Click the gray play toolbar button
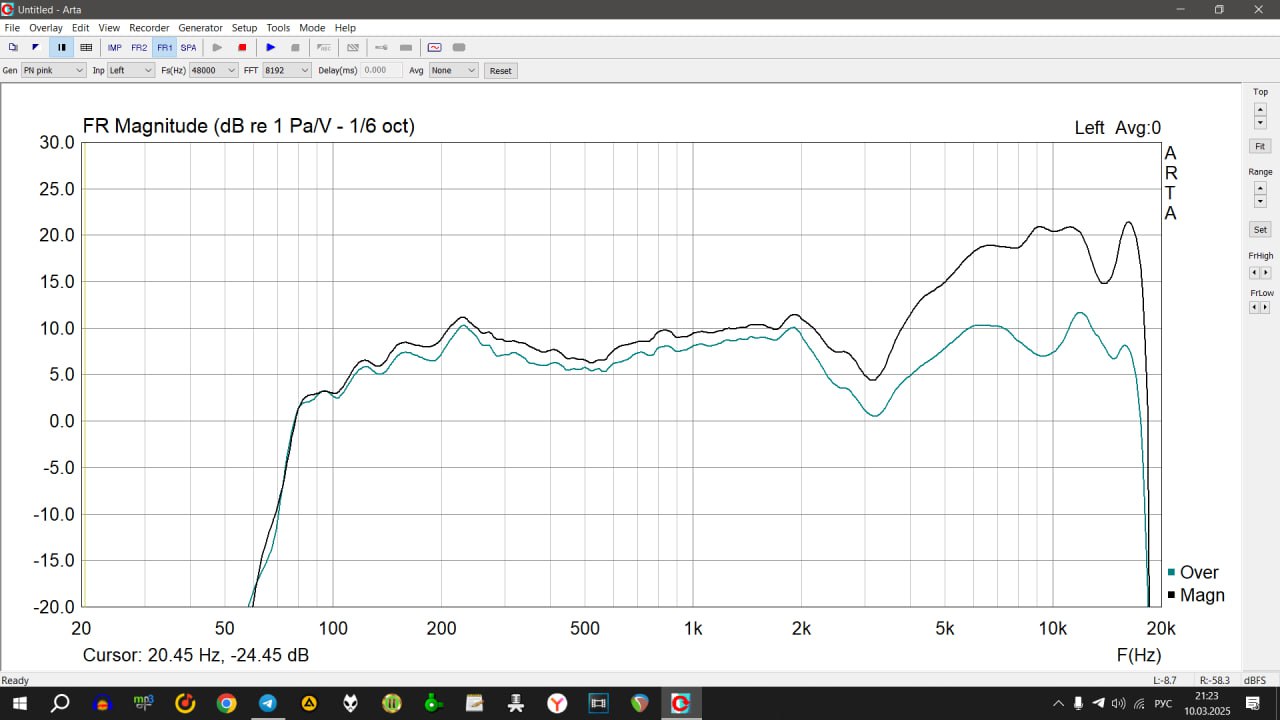1280x720 pixels. pos(217,47)
